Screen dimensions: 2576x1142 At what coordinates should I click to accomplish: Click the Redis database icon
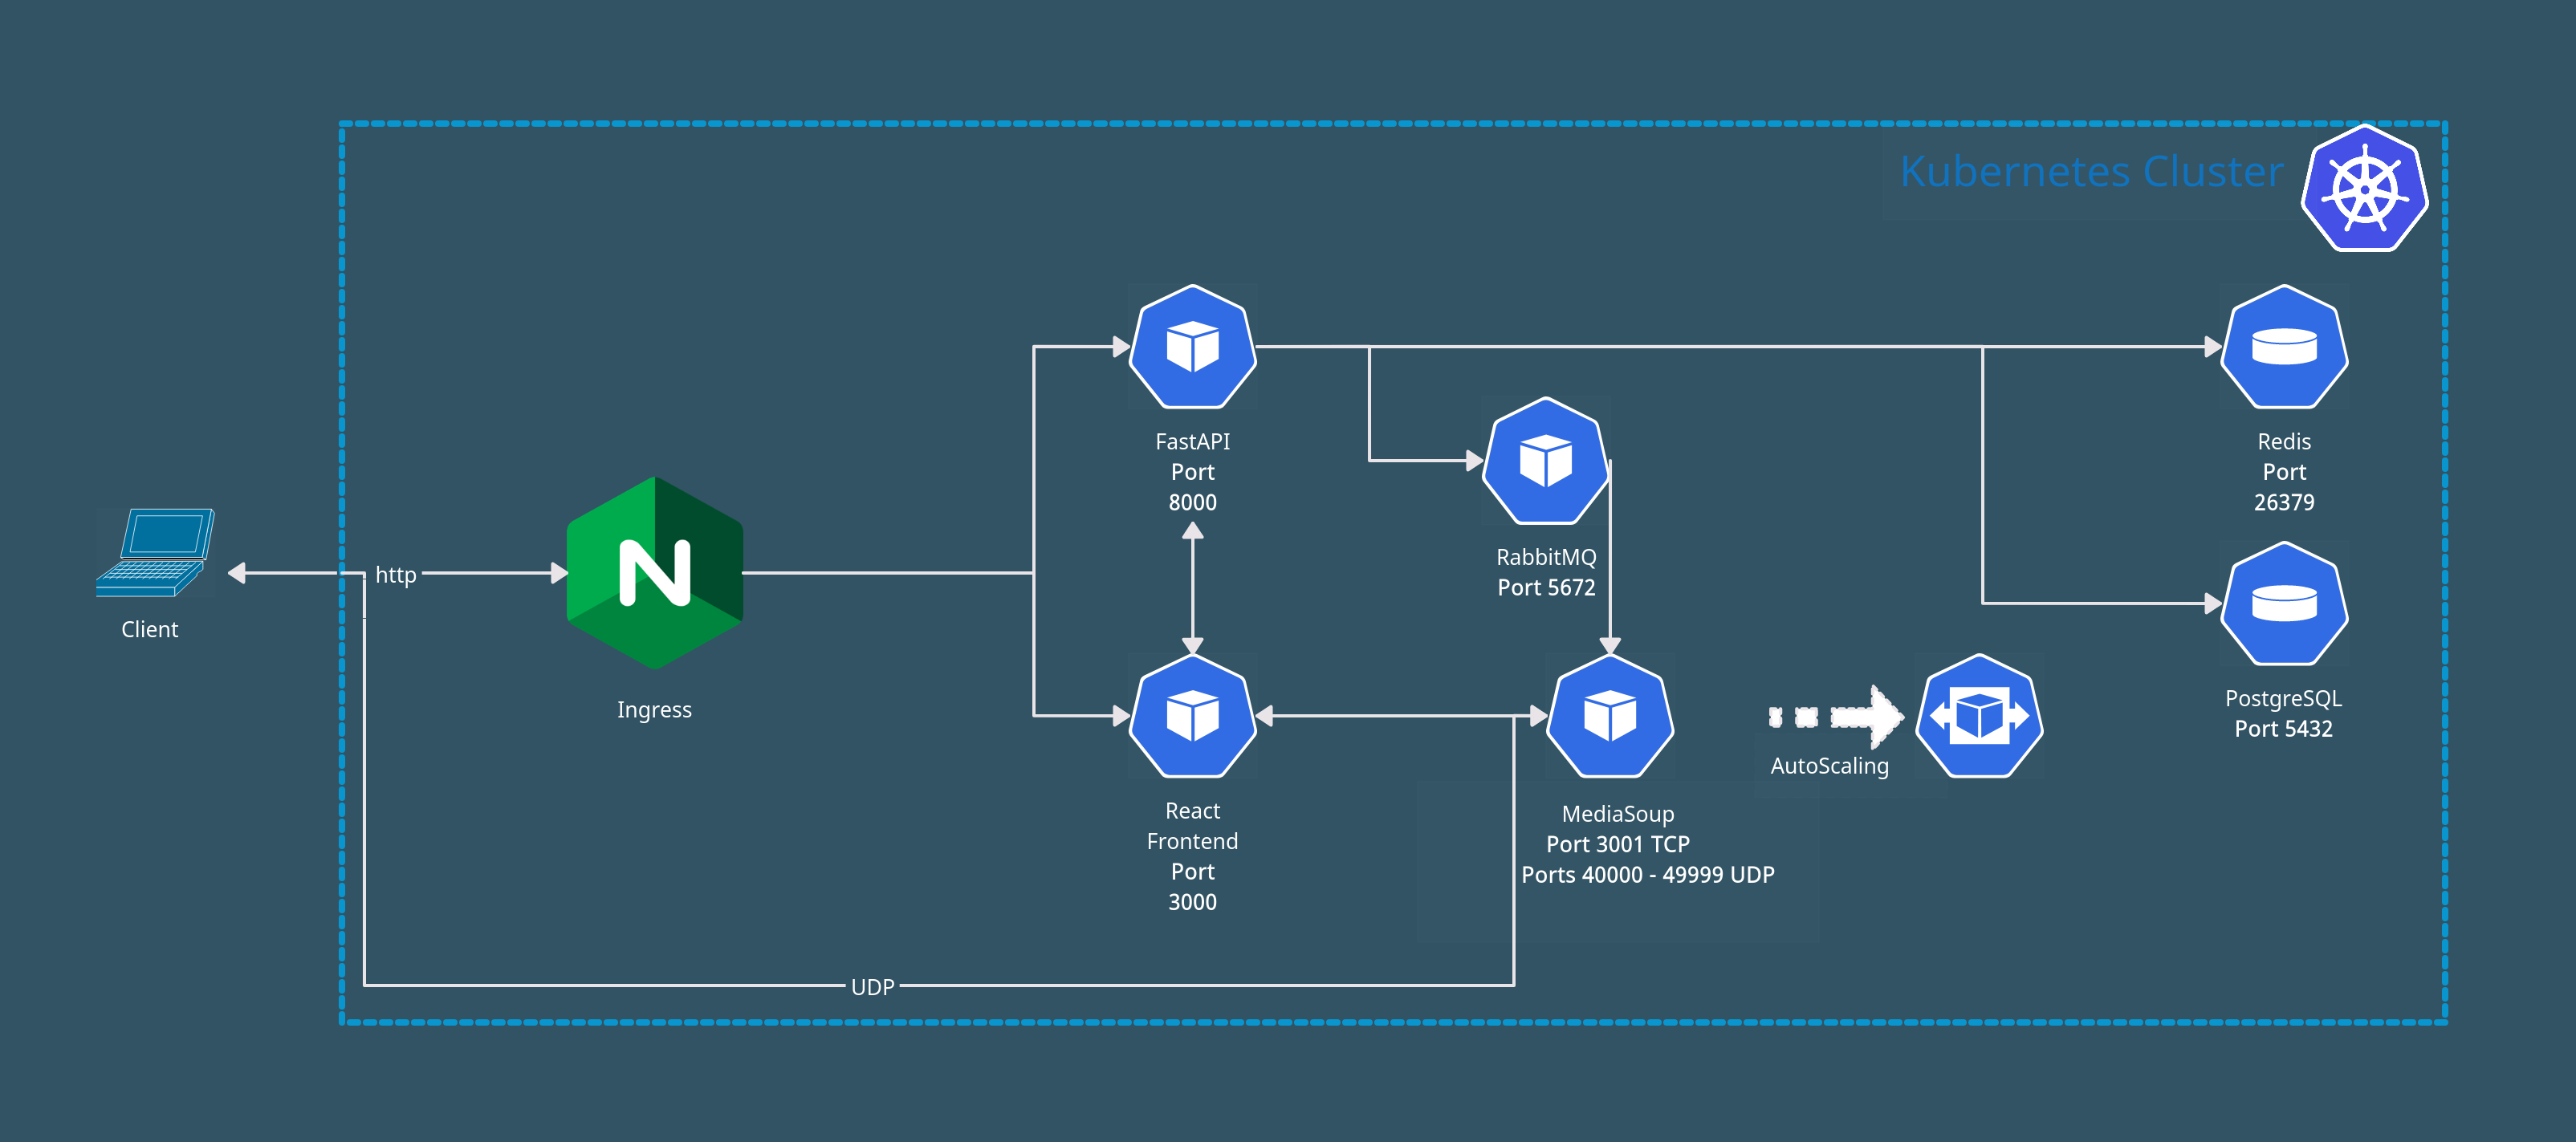[2284, 347]
